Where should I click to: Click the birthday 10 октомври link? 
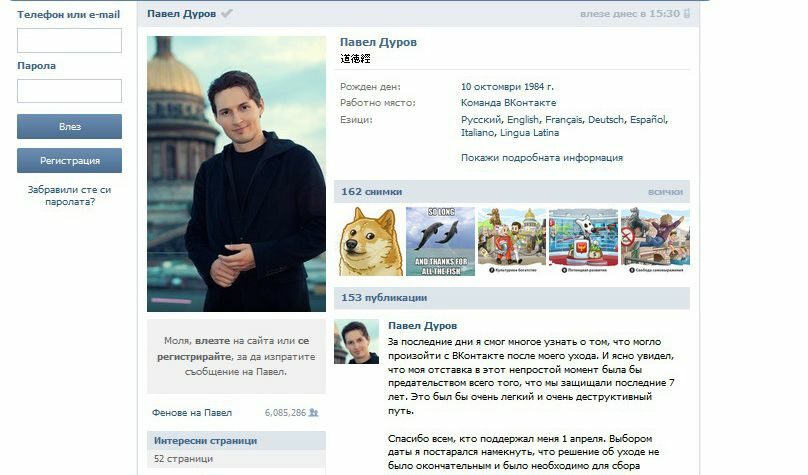[491, 87]
